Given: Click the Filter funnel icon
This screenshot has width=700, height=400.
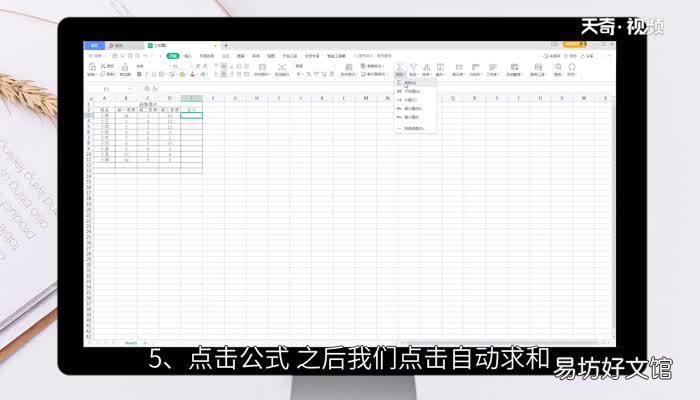Looking at the screenshot, I should tap(413, 67).
